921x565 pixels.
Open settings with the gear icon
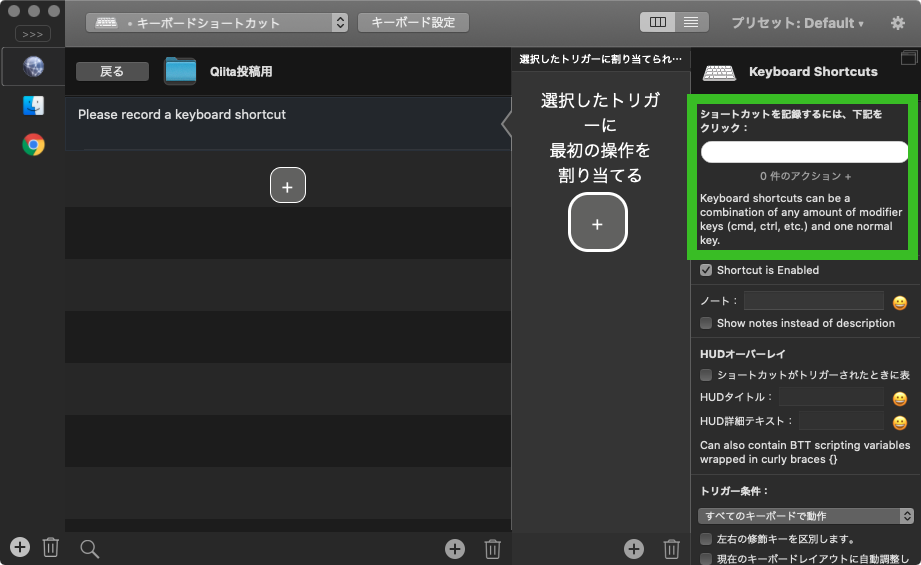point(898,23)
